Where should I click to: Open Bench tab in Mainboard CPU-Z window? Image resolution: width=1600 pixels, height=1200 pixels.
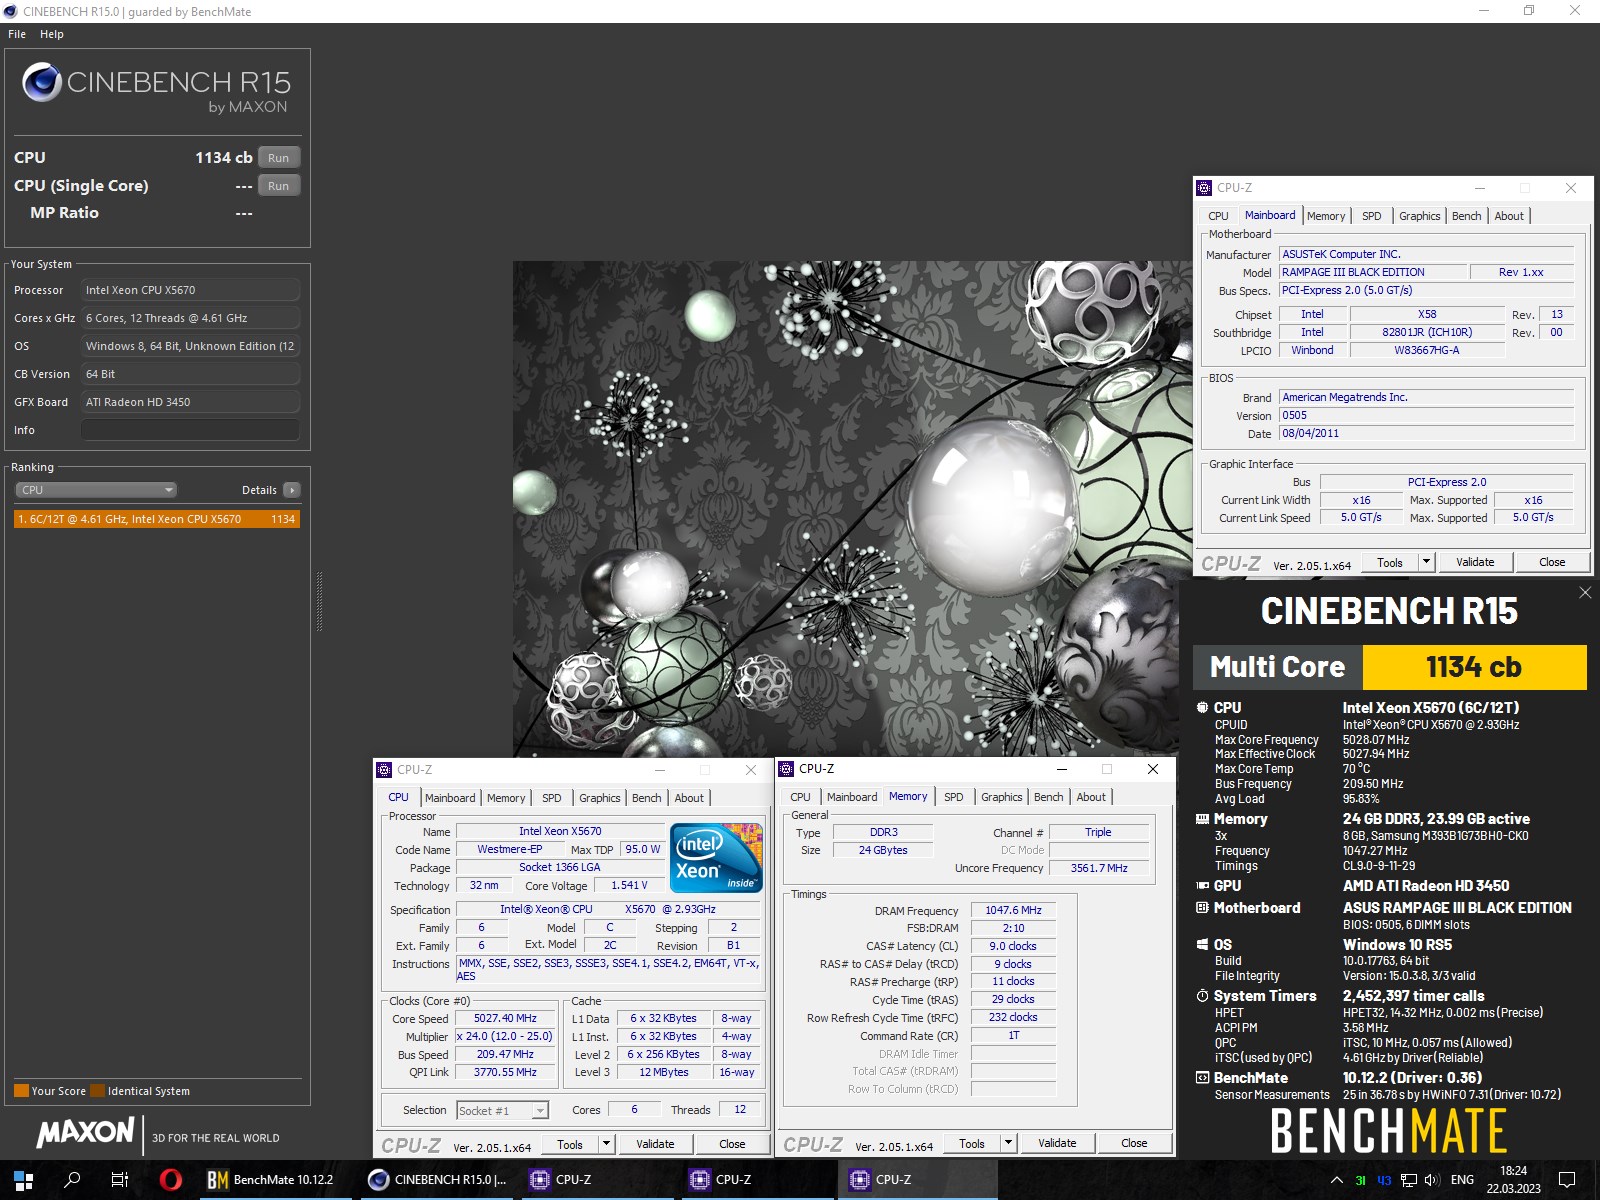tap(1466, 216)
